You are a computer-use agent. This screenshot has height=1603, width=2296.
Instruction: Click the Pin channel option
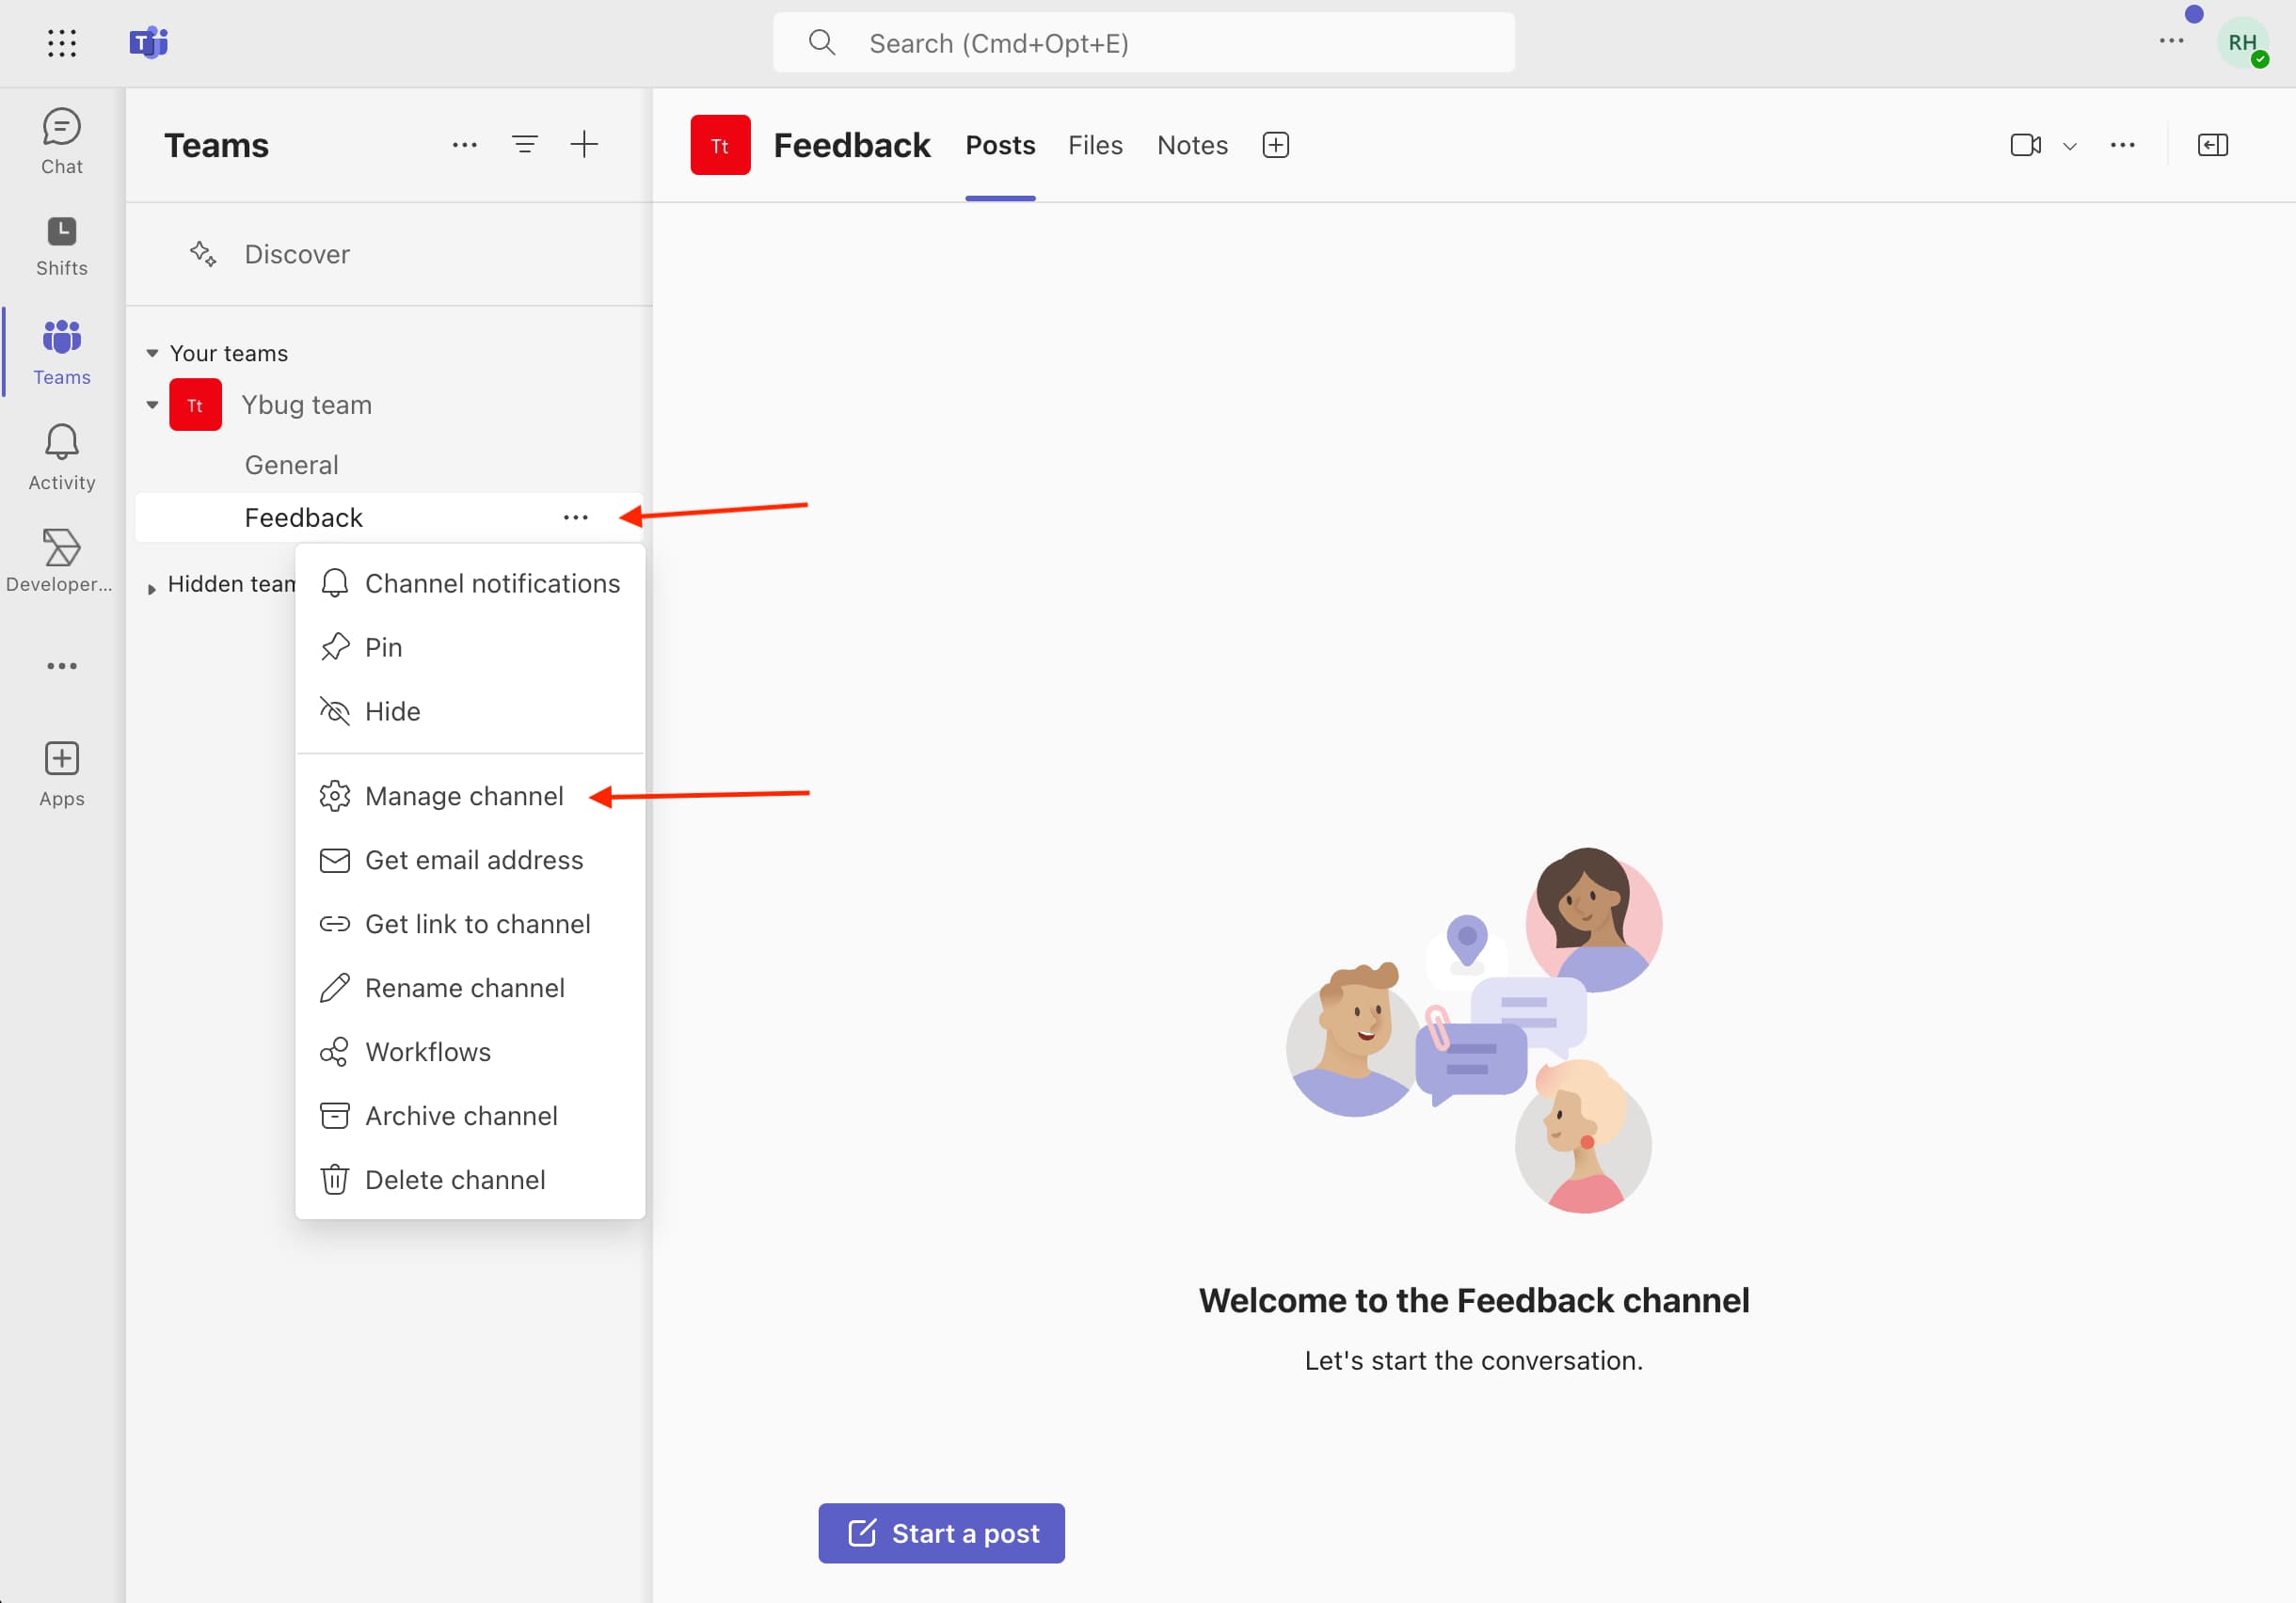(x=384, y=647)
